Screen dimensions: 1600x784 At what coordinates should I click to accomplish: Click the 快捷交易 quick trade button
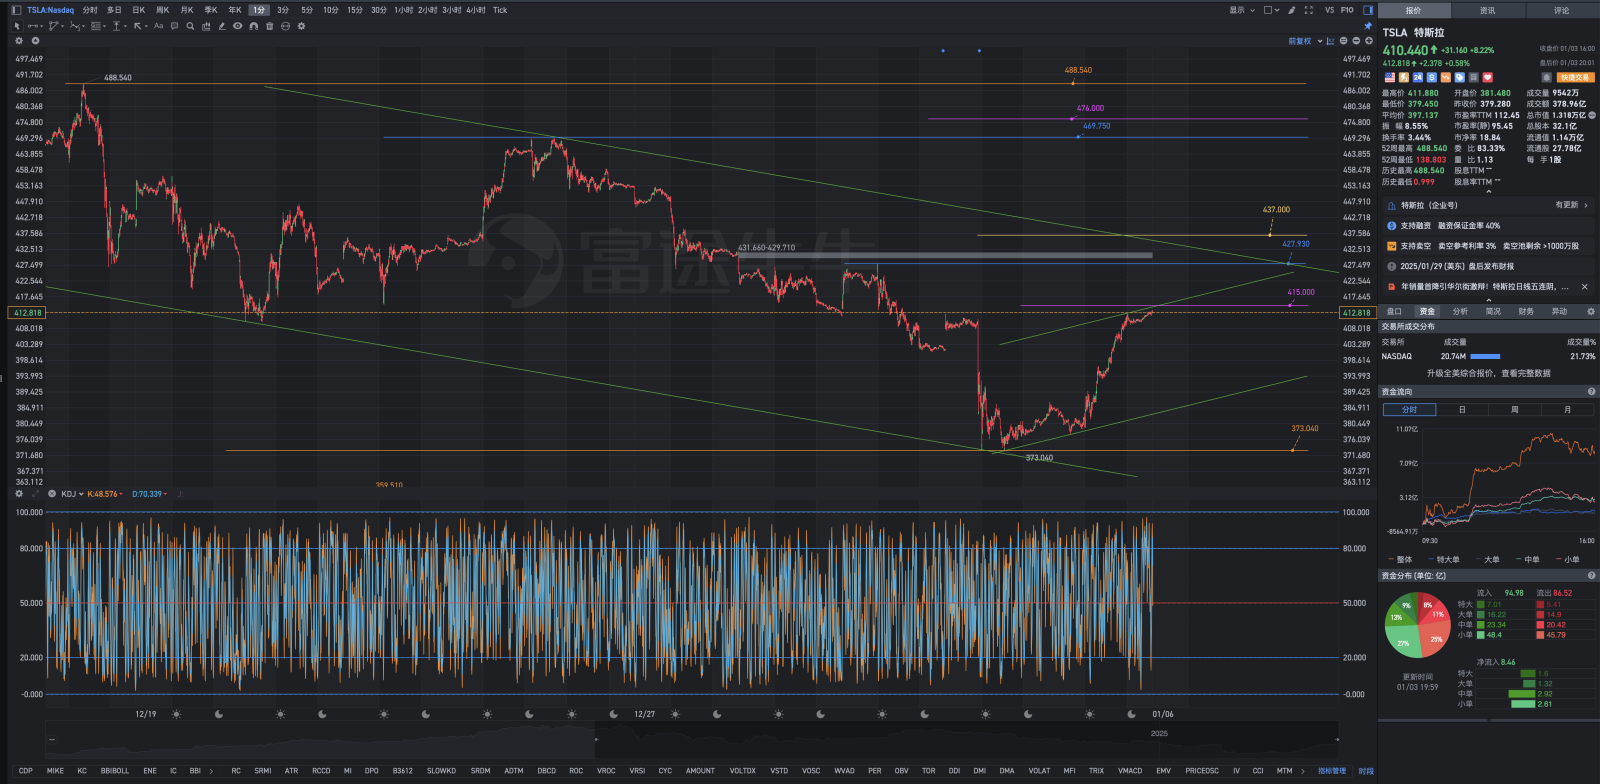pyautogui.click(x=1575, y=77)
